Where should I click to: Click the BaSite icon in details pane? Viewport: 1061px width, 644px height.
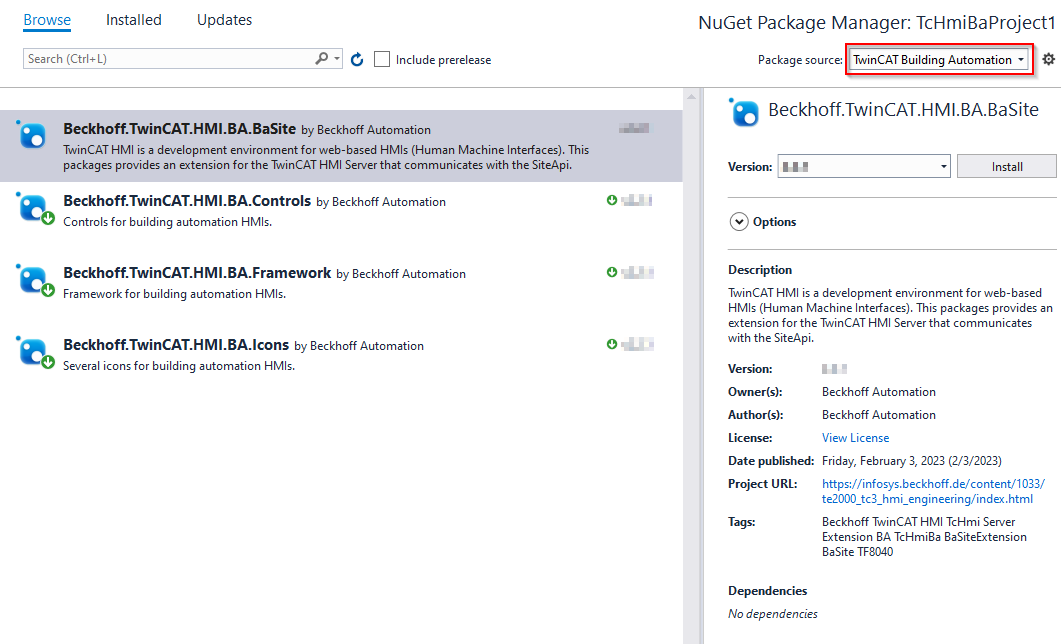click(x=744, y=112)
